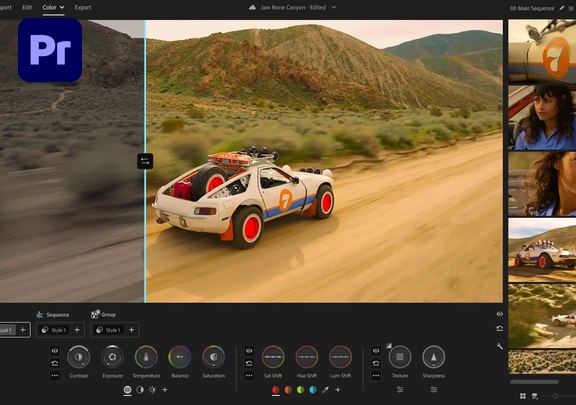Click the thumbnail size slider handle
Image resolution: width=576 pixels, height=405 pixels.
tap(555, 396)
